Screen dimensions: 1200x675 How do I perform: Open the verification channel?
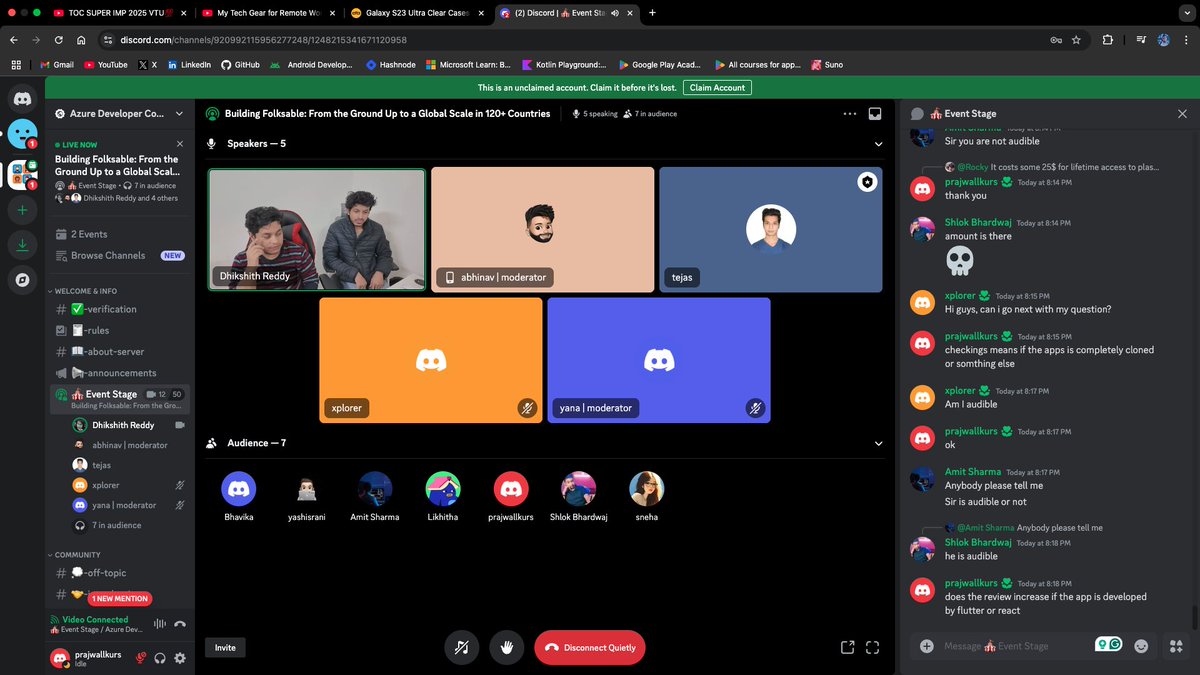pos(120,309)
